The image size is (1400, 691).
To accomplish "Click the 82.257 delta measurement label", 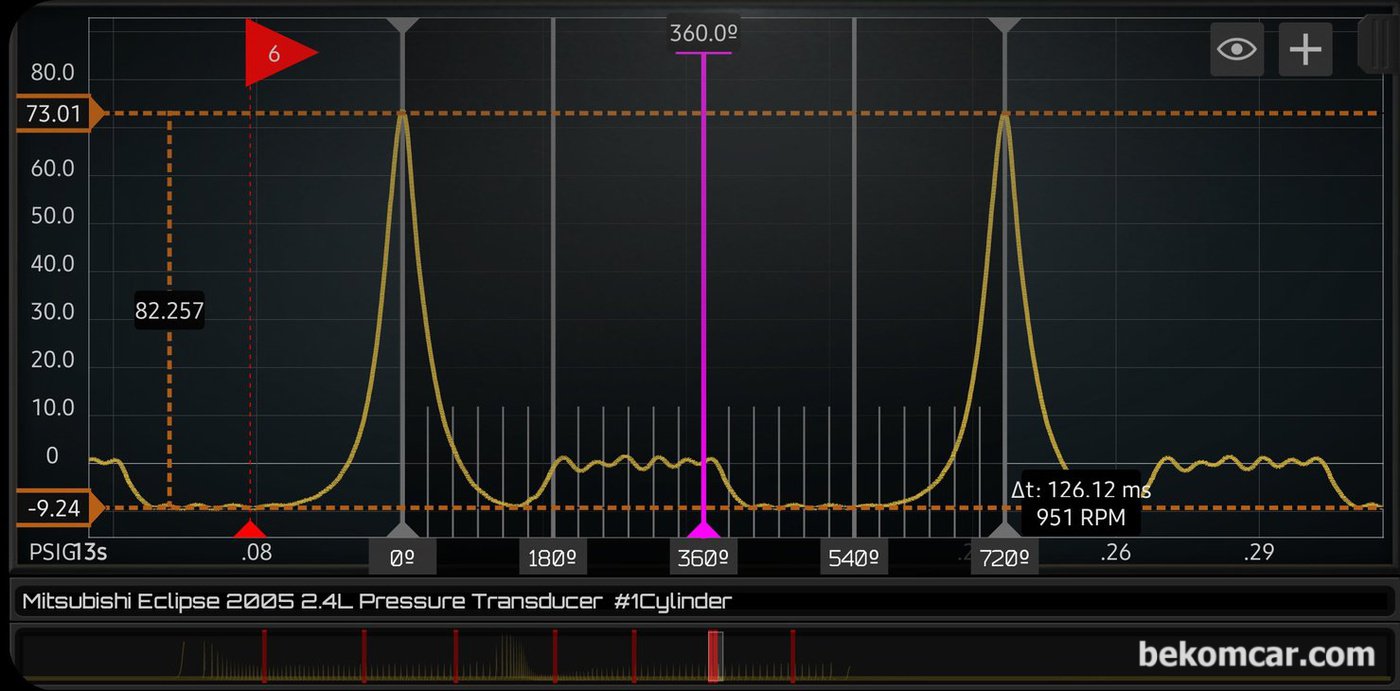I will [x=170, y=311].
